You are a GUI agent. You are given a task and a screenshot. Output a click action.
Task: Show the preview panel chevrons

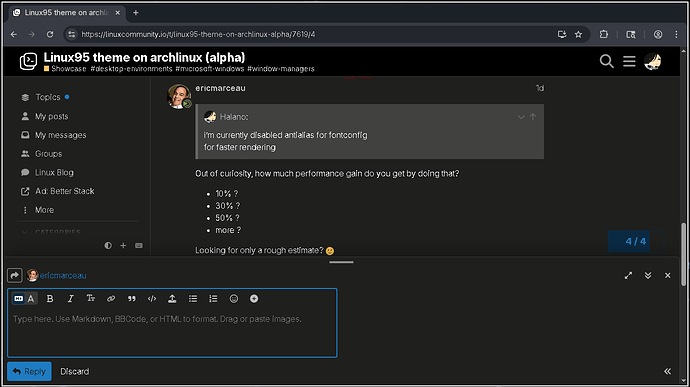[x=668, y=371]
